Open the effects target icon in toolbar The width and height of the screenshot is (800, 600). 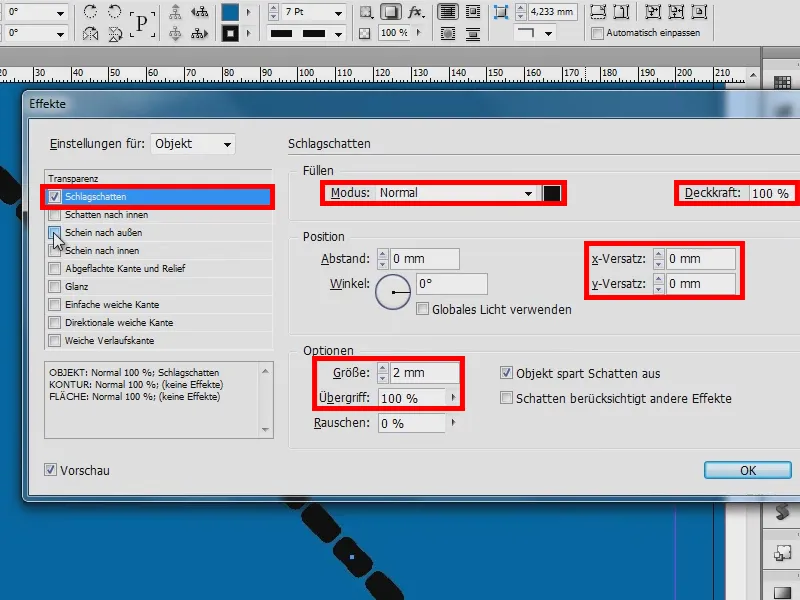pos(366,12)
